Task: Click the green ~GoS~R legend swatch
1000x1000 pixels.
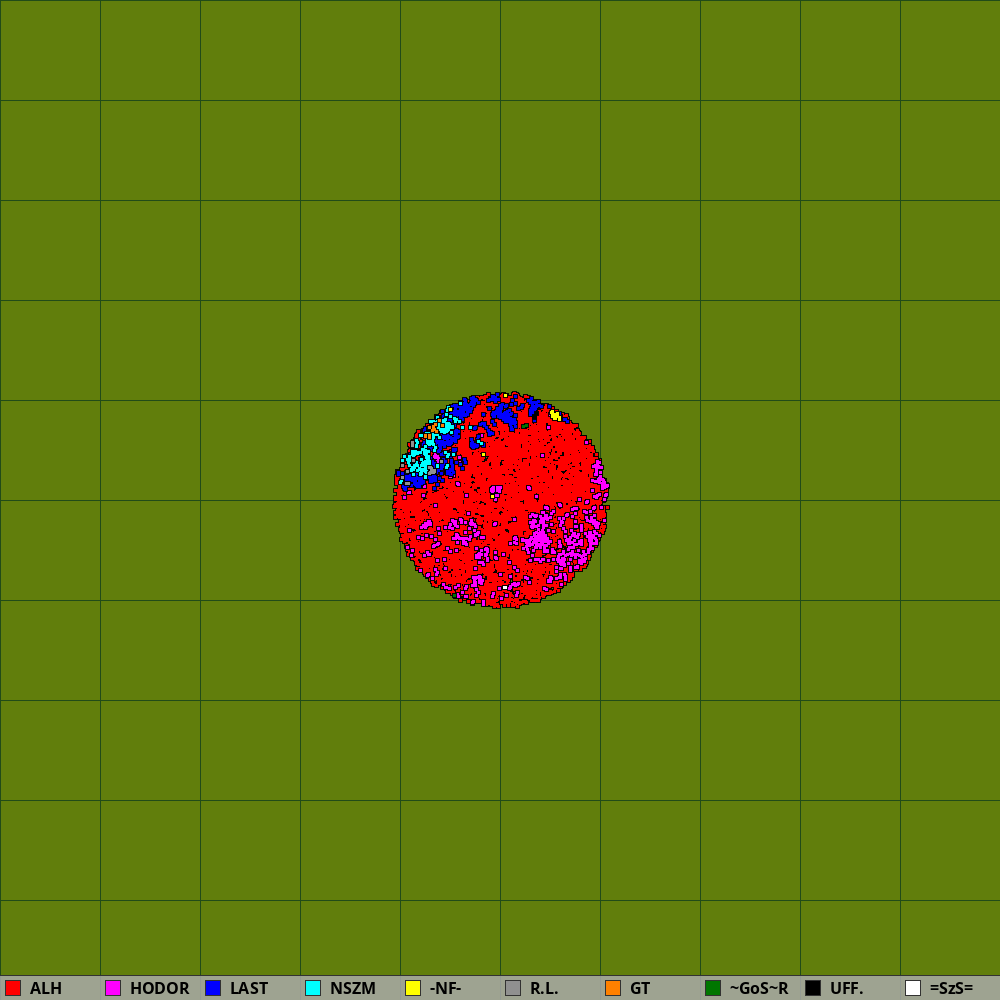Action: tap(713, 988)
